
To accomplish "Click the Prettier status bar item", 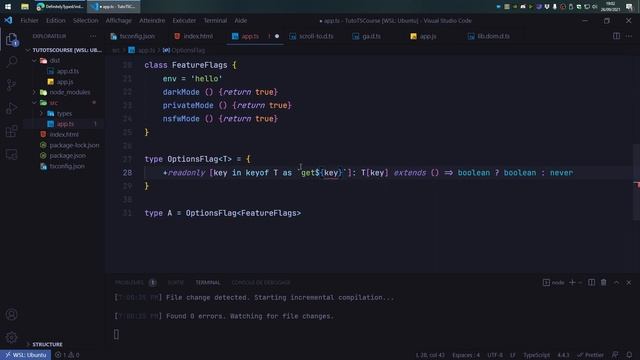I will click(590, 355).
